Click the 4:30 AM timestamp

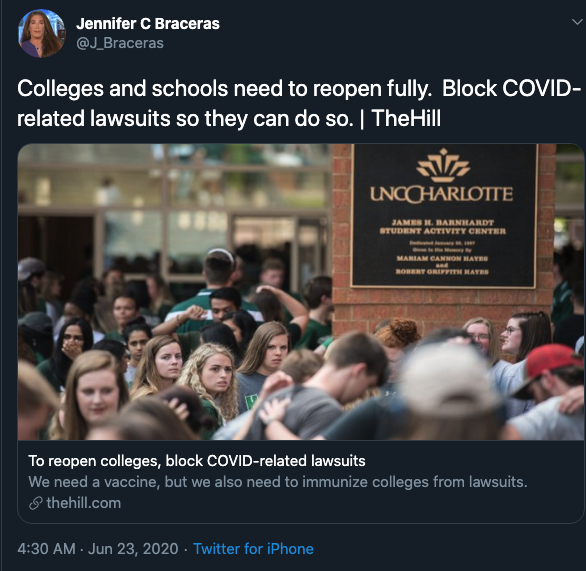click(46, 549)
